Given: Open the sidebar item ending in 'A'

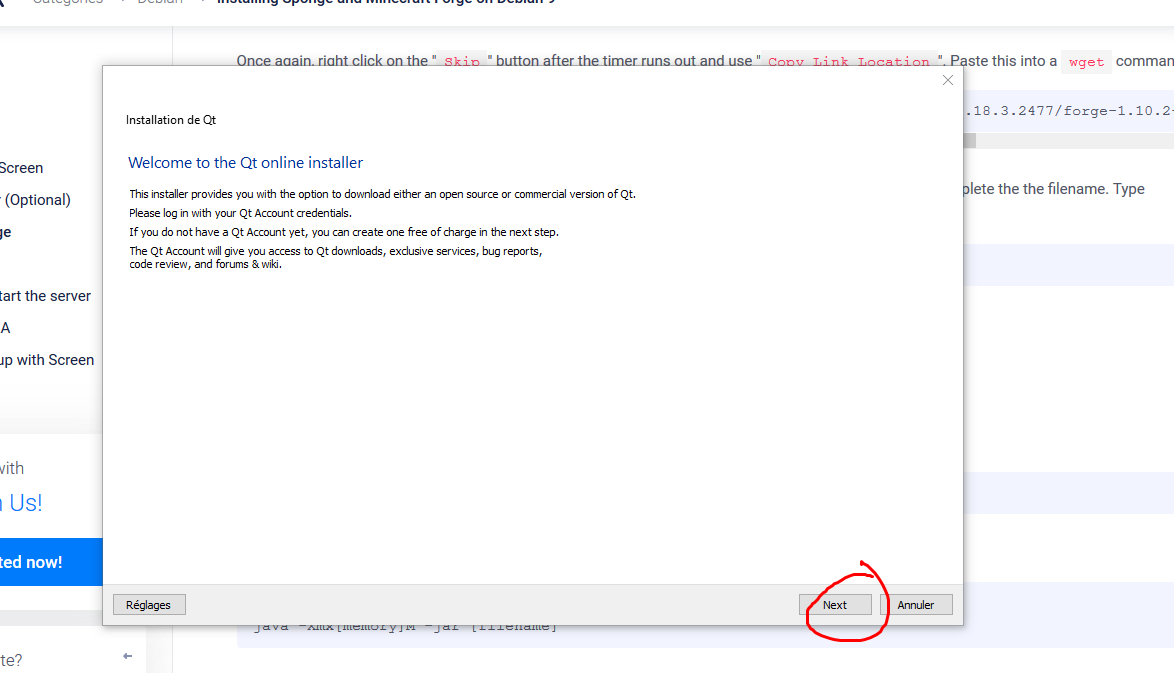Looking at the screenshot, I should (5, 328).
